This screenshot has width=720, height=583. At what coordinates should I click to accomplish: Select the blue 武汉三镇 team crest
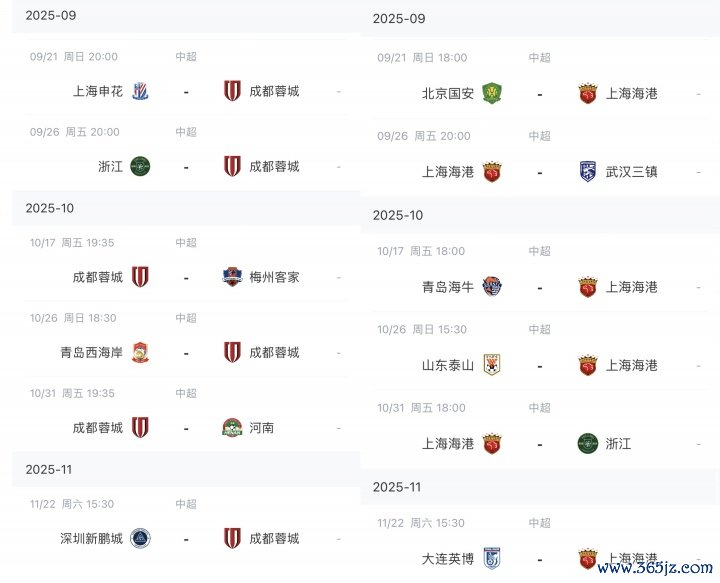click(588, 172)
